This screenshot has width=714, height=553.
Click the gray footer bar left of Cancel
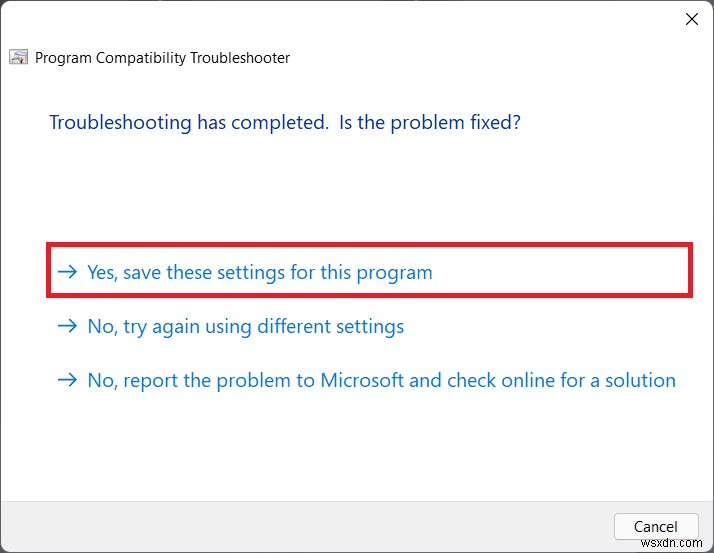click(305, 527)
